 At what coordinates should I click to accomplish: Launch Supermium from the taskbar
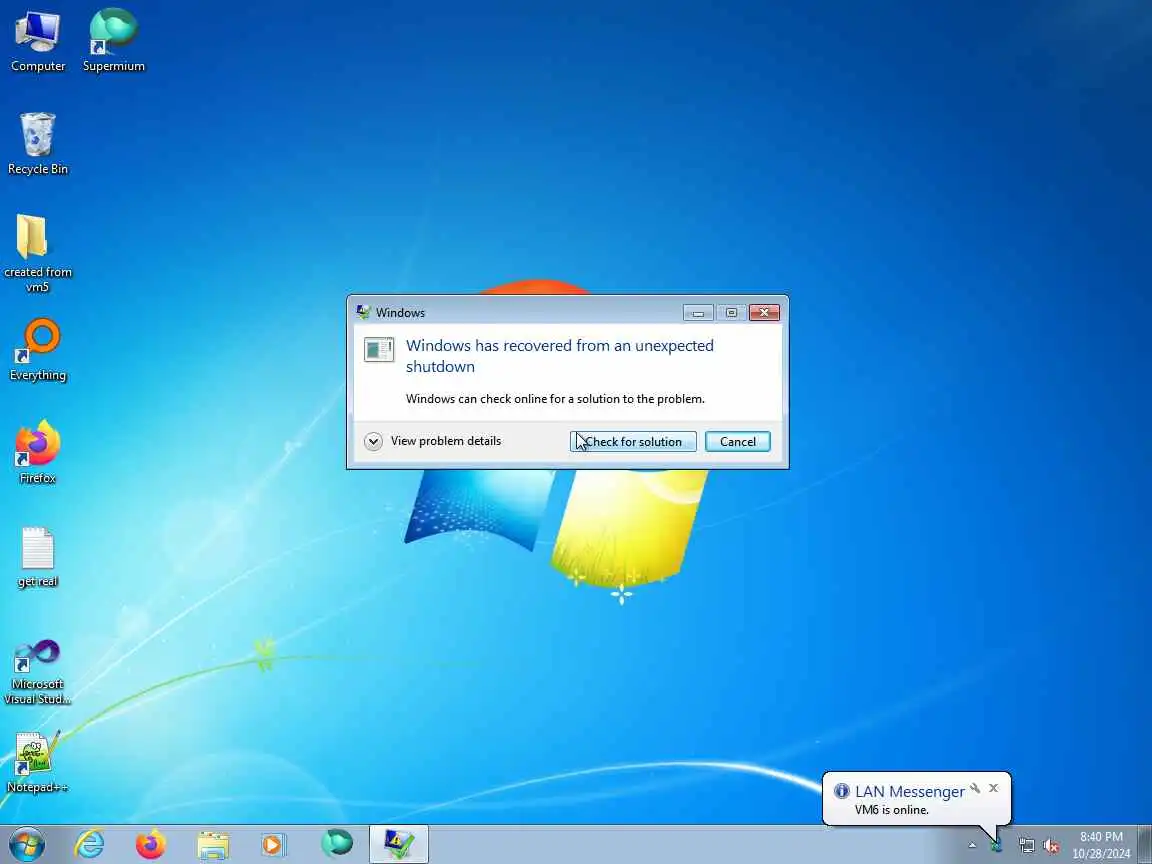coord(337,843)
